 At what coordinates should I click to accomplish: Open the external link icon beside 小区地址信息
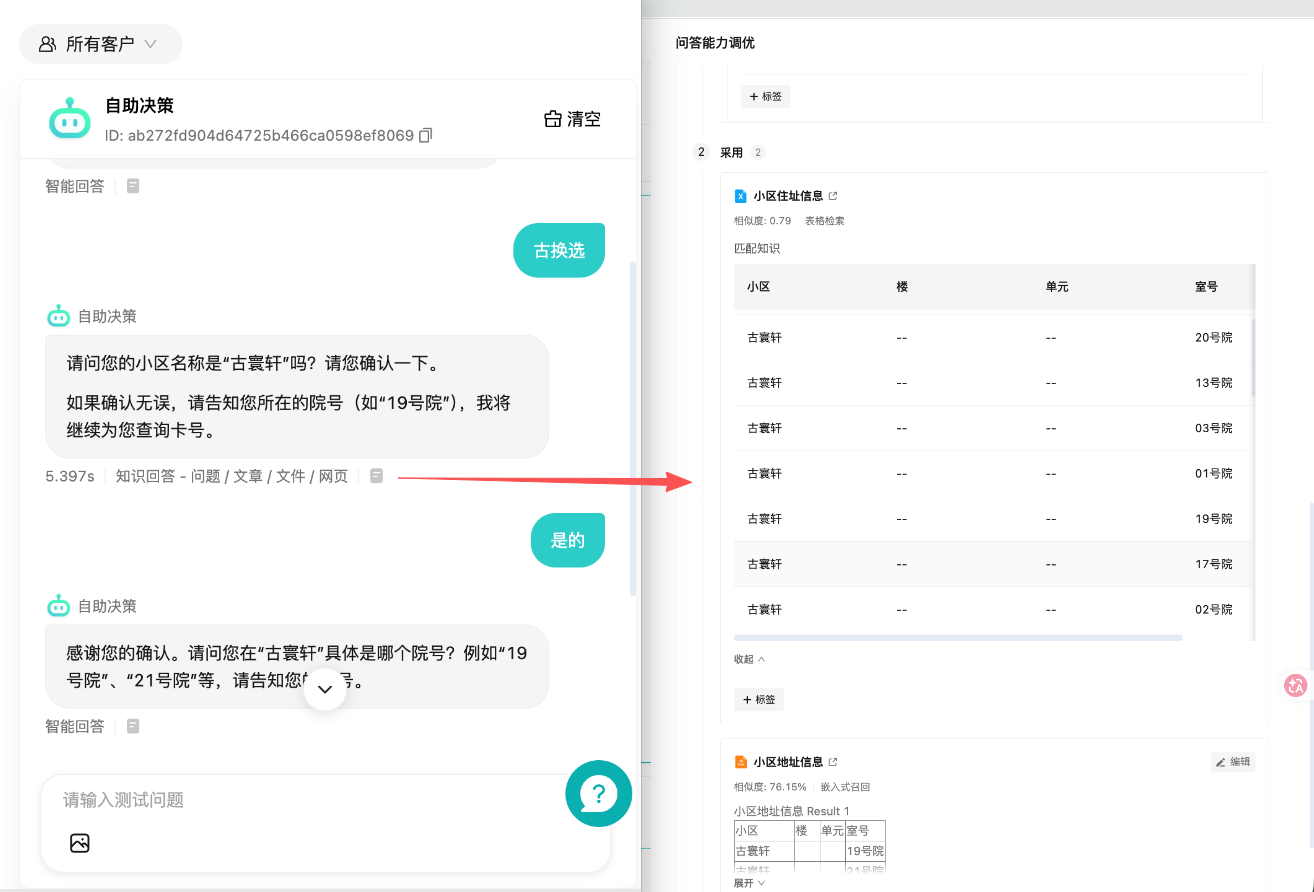coord(833,762)
